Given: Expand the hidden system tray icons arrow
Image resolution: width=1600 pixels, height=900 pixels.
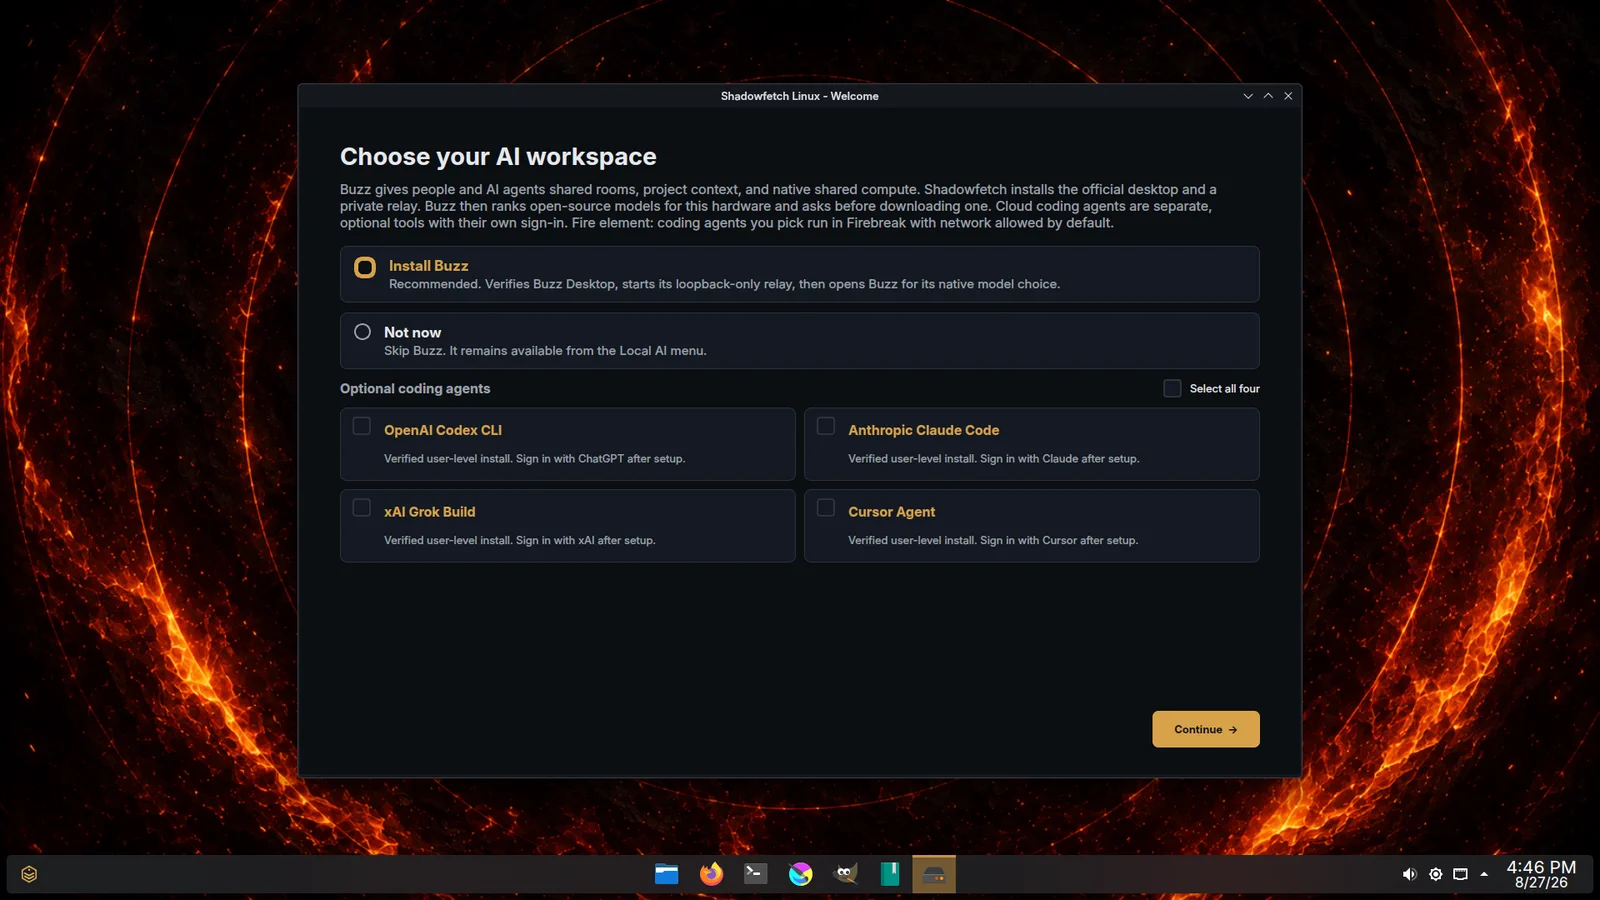Looking at the screenshot, I should 1484,874.
